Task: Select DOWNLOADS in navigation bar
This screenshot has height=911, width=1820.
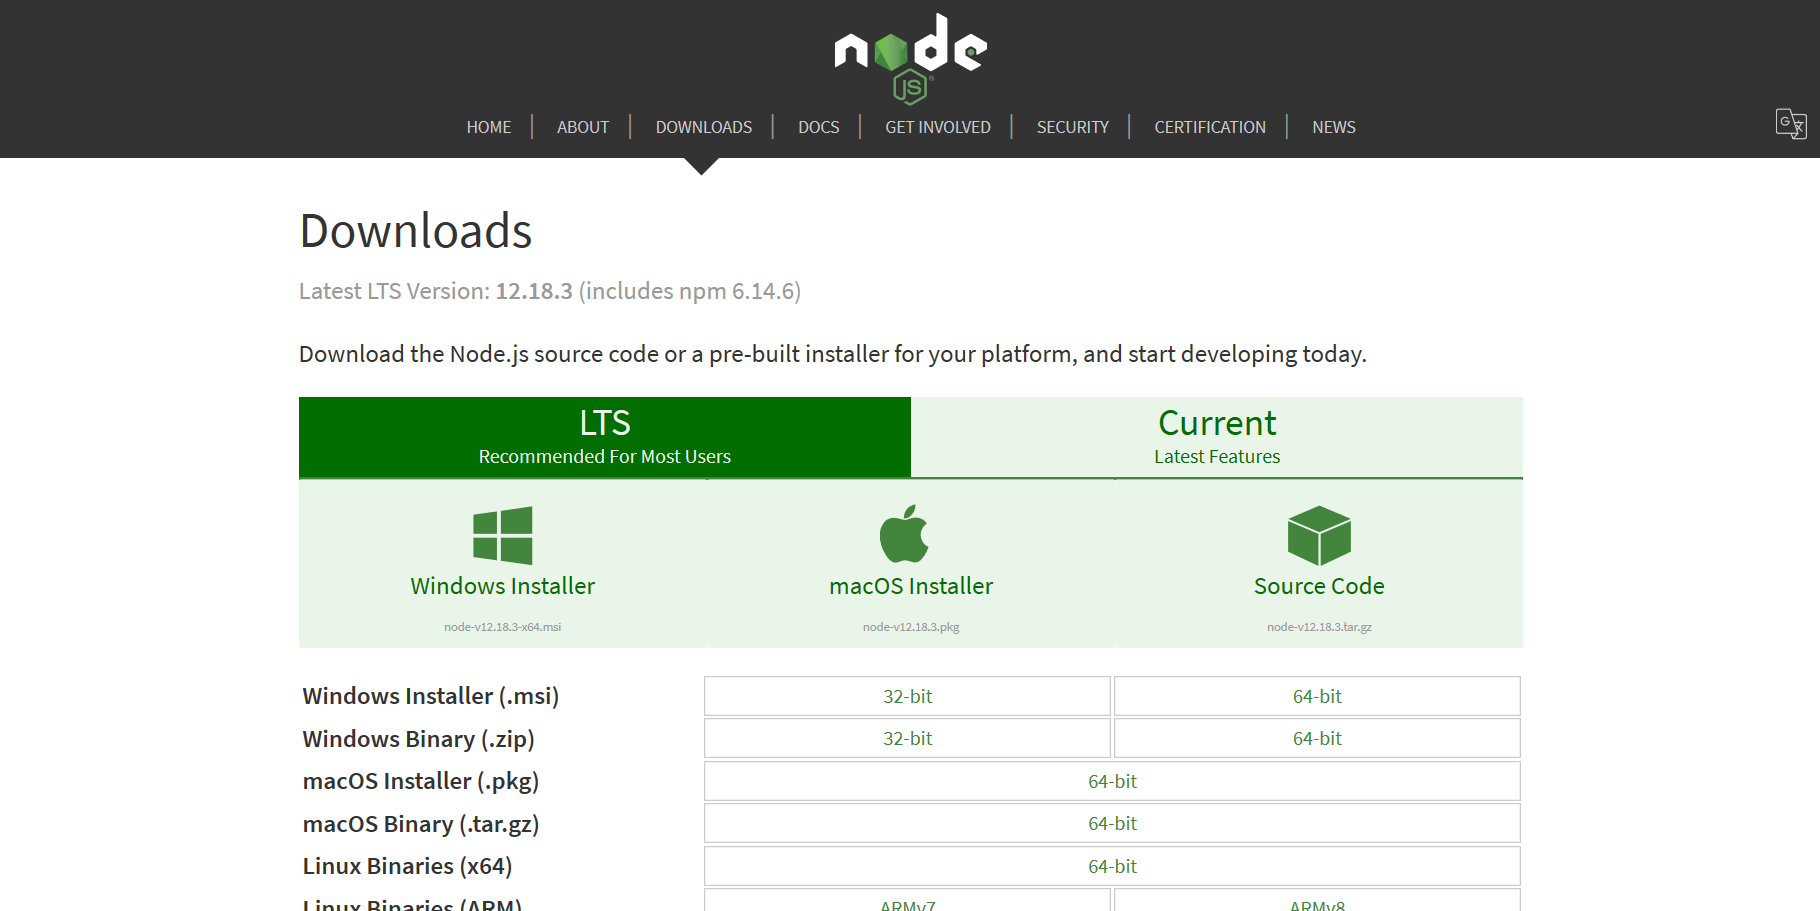Action: [704, 127]
